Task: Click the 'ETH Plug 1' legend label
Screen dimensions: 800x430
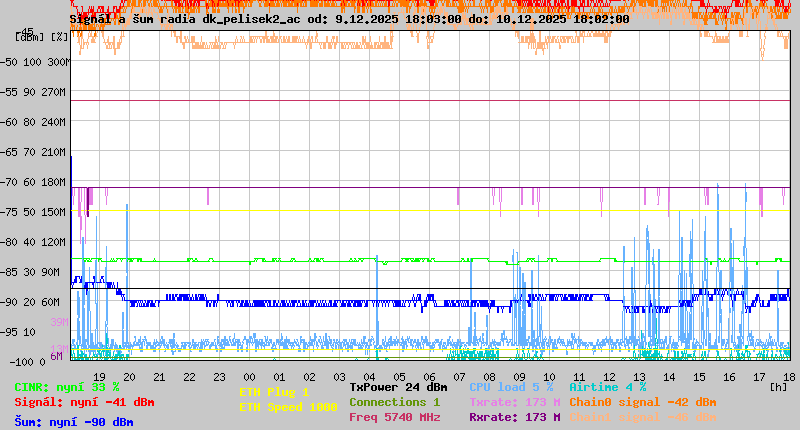Action: click(x=274, y=392)
